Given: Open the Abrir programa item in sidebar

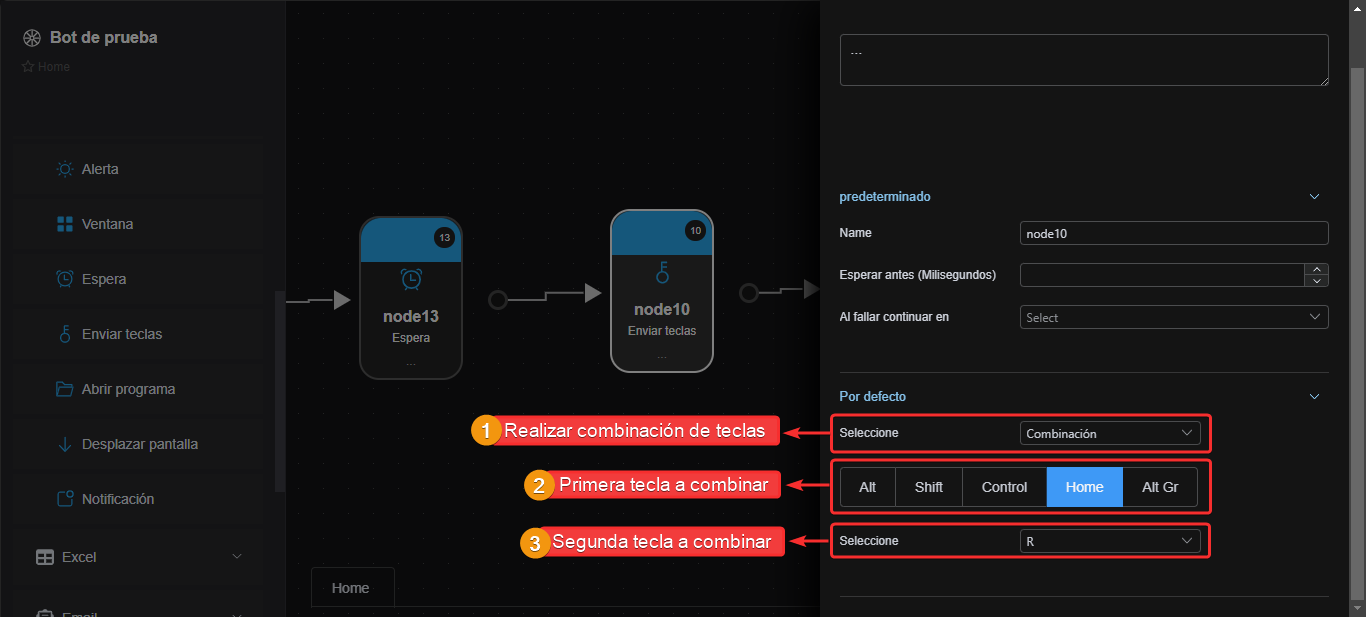Looking at the screenshot, I should coord(140,389).
